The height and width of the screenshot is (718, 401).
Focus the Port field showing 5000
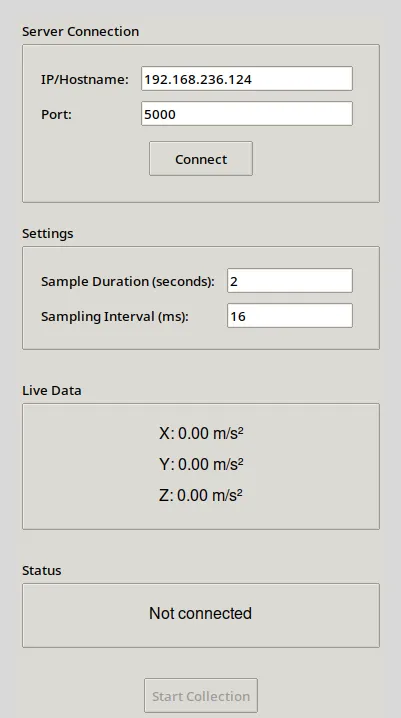coord(247,114)
